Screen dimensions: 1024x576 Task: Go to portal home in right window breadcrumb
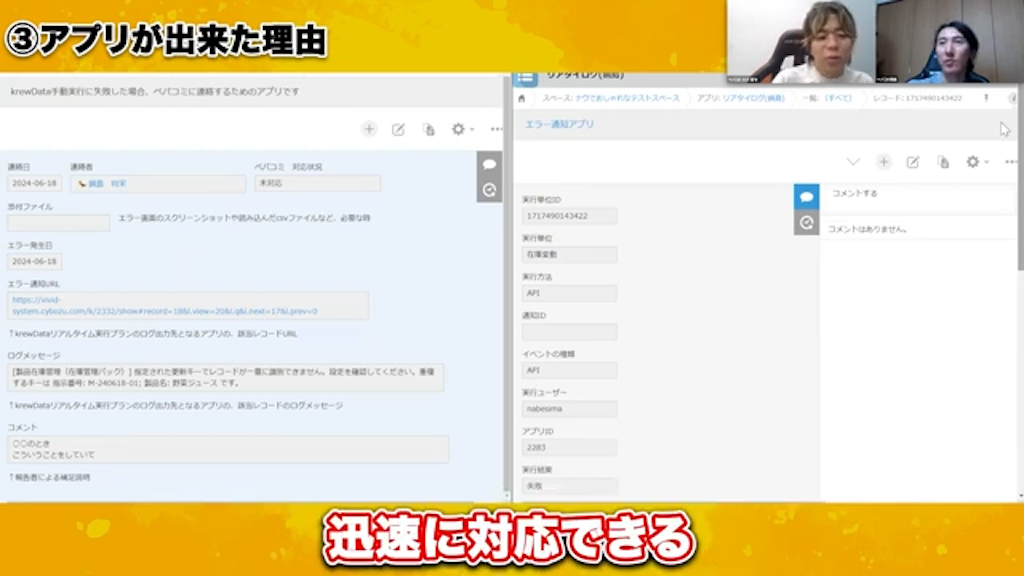(521, 99)
